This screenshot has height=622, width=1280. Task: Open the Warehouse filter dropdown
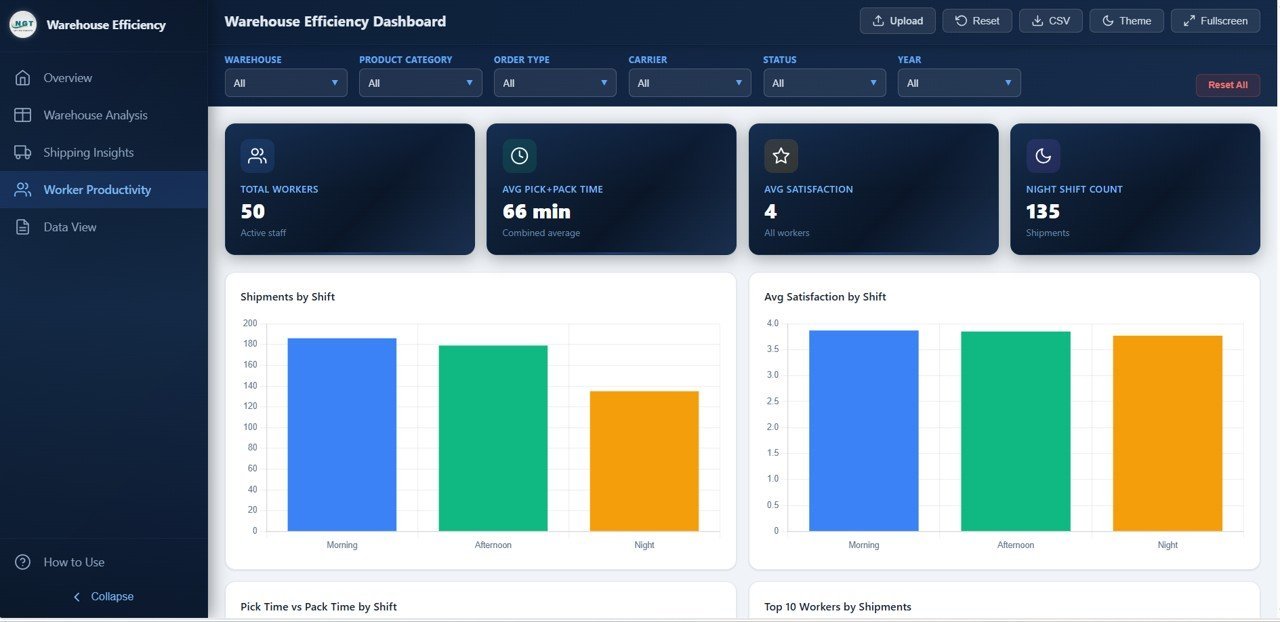(x=286, y=83)
